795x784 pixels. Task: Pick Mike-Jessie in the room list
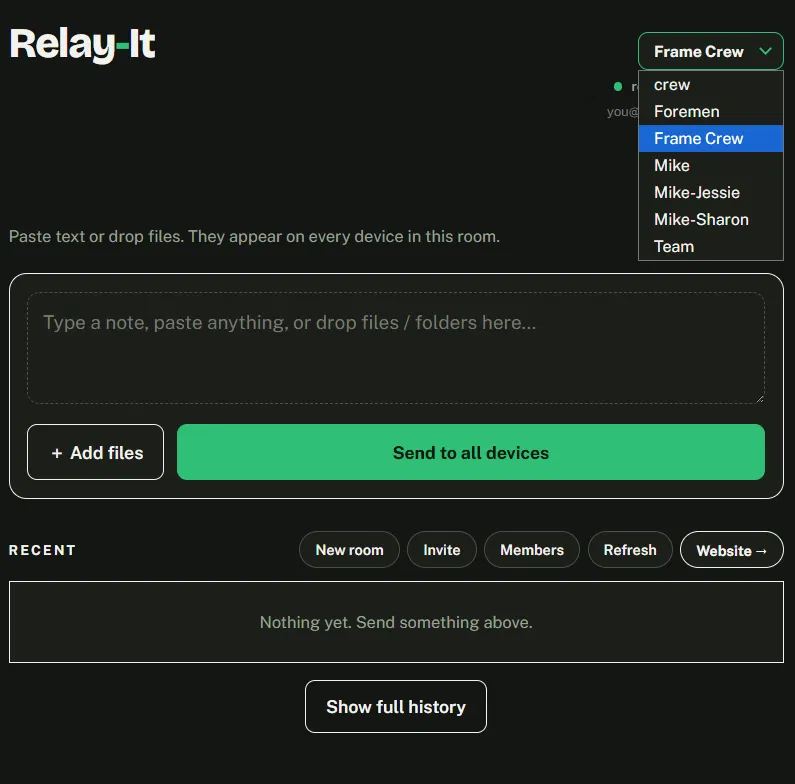(x=710, y=192)
